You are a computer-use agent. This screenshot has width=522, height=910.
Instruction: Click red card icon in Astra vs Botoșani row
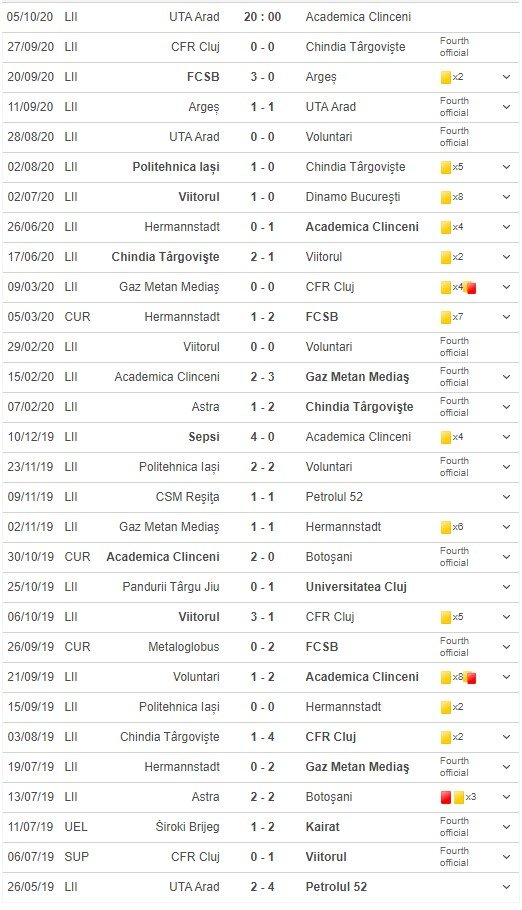446,797
